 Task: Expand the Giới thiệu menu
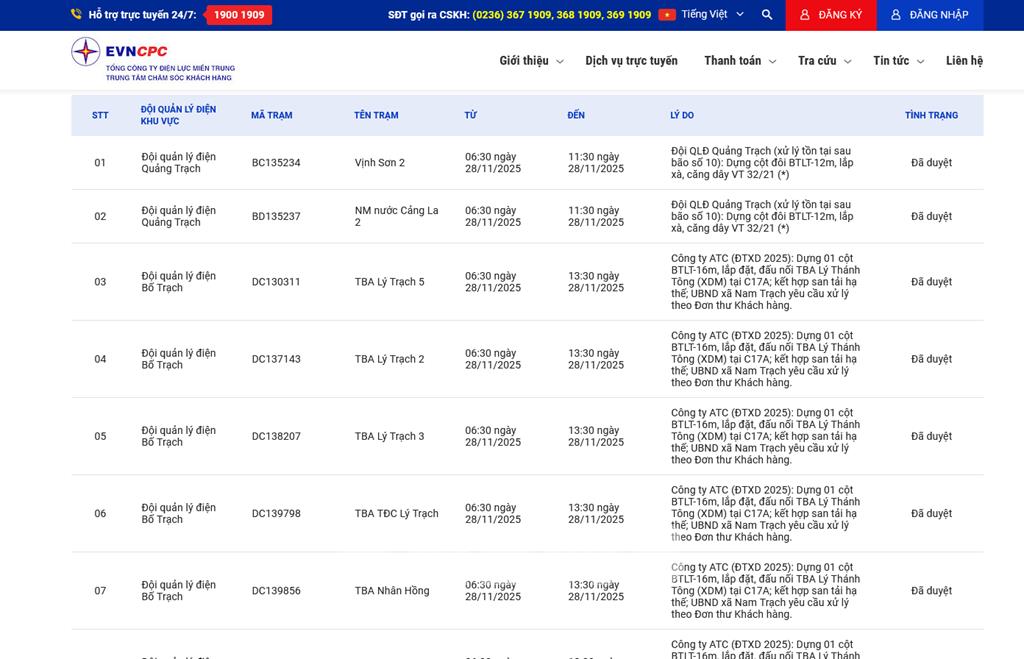pos(531,61)
